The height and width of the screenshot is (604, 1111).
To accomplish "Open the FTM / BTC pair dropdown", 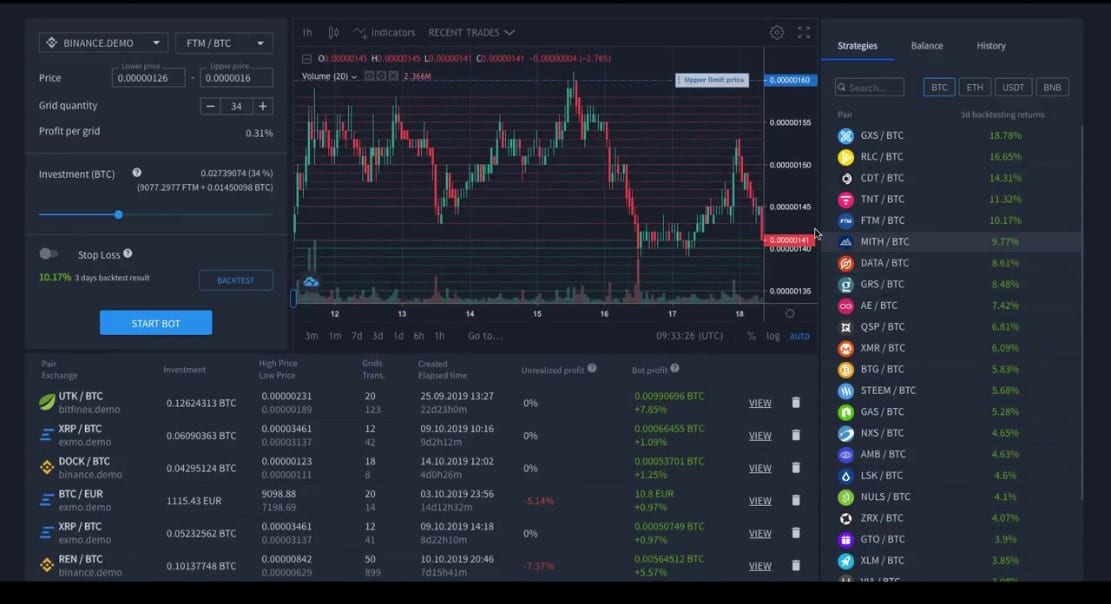I will 224,43.
